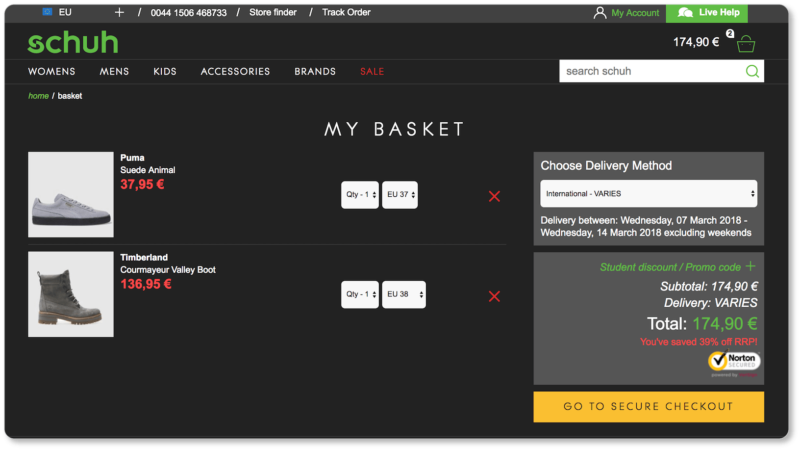The image size is (800, 450).
Task: Remove Puma Suede Animal with red X
Action: tap(494, 196)
